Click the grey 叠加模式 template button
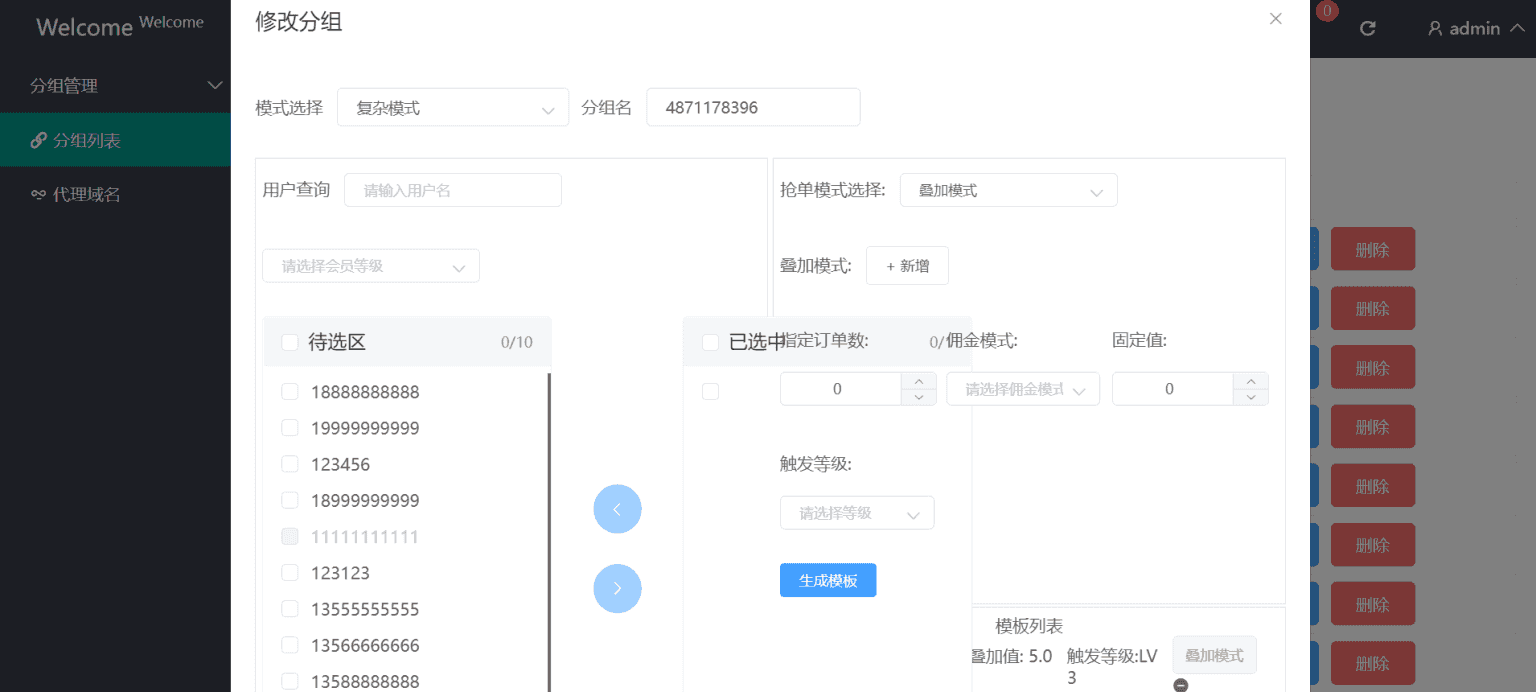The width and height of the screenshot is (1536, 692). 1214,655
